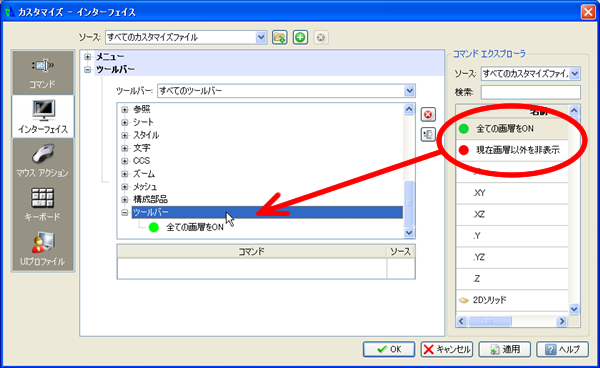Select the .Z command row
This screenshot has height=368, width=600.
[512, 278]
